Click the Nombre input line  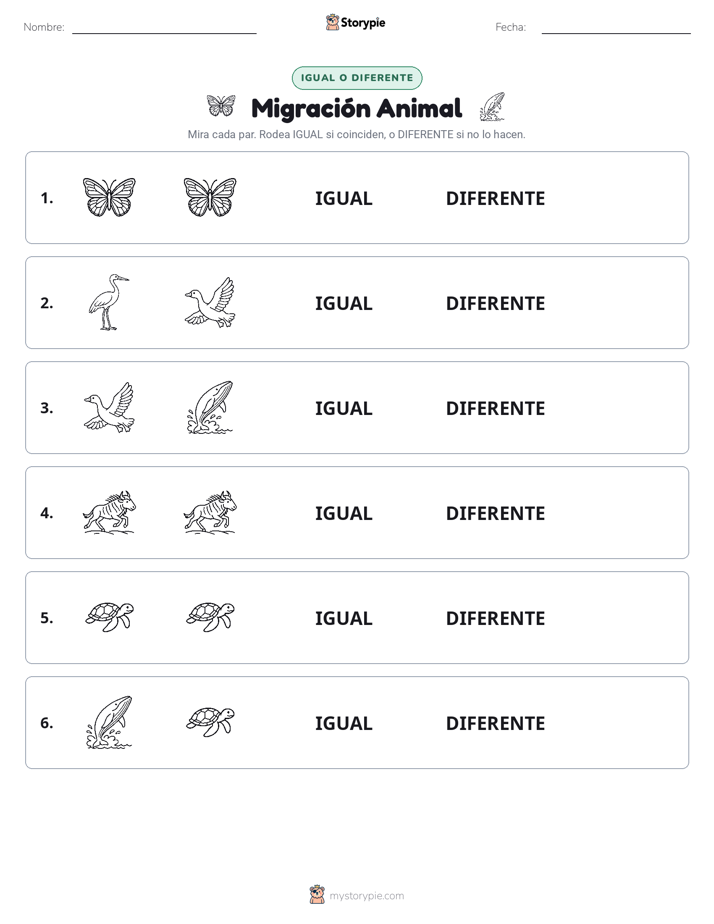tap(164, 28)
